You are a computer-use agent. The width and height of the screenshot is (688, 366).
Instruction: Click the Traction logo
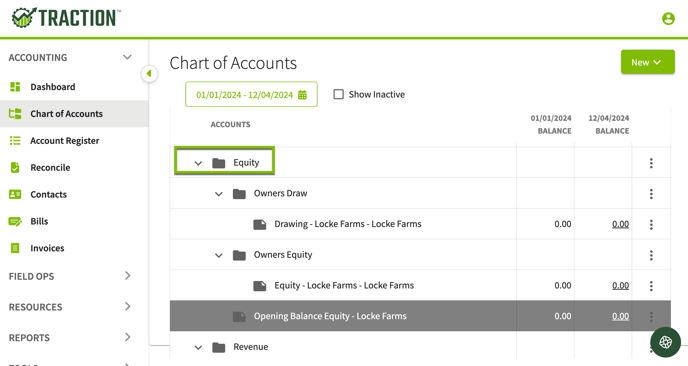pyautogui.click(x=66, y=18)
